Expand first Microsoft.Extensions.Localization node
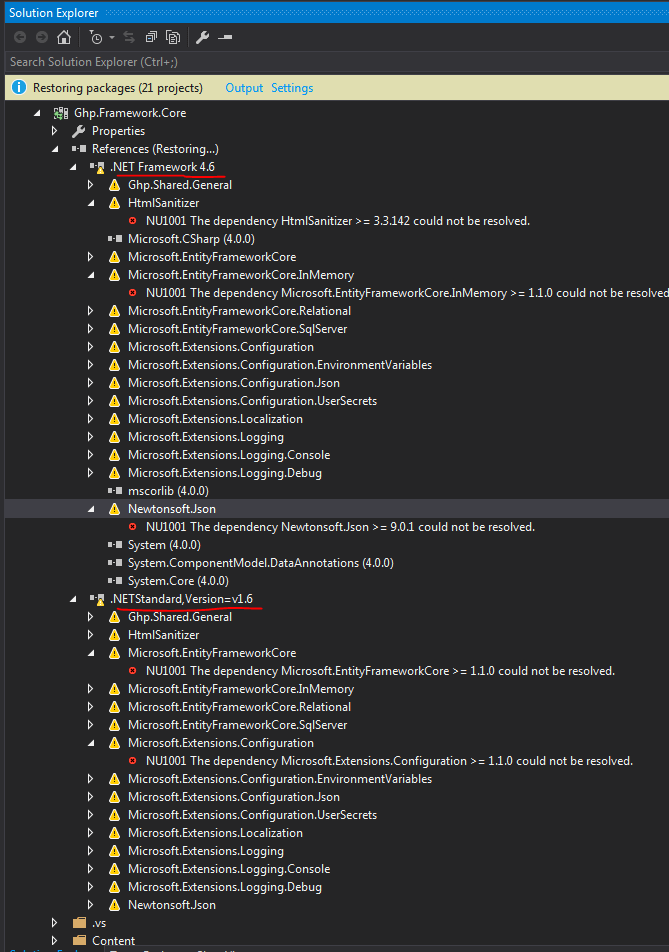The image size is (669, 952). [x=90, y=419]
